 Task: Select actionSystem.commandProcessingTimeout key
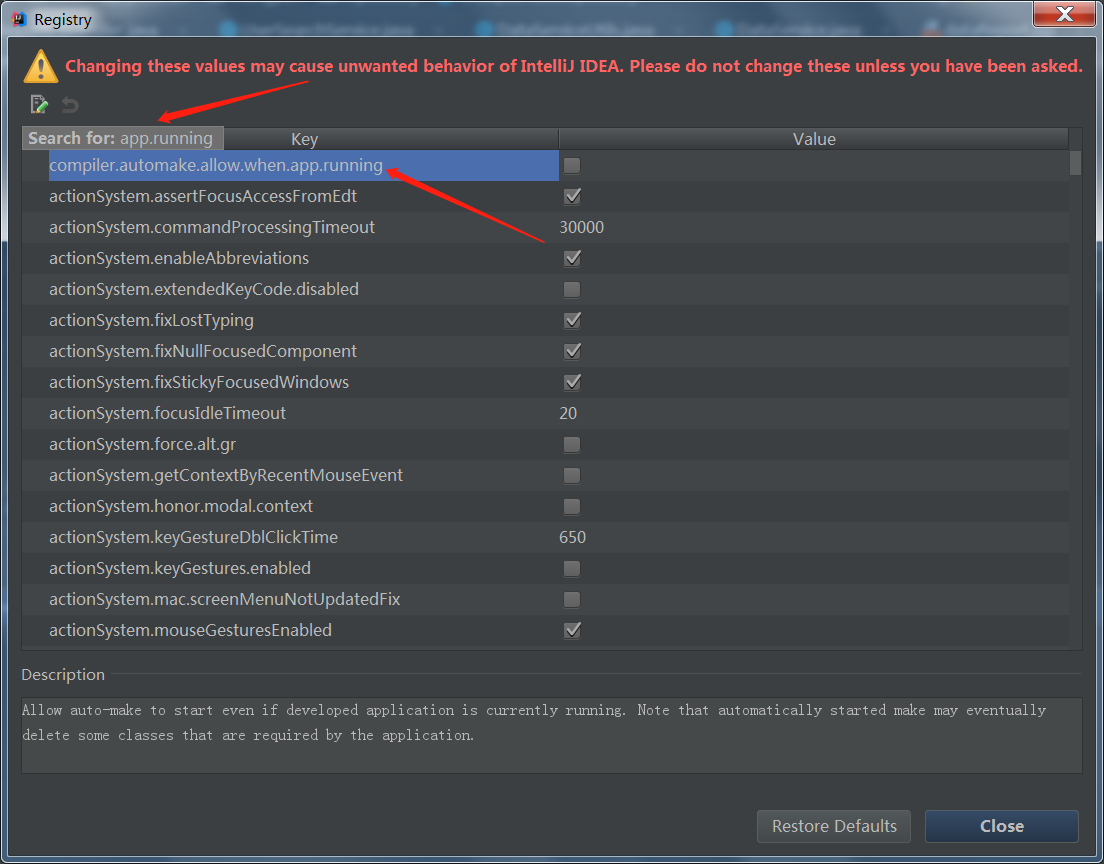pyautogui.click(x=212, y=227)
